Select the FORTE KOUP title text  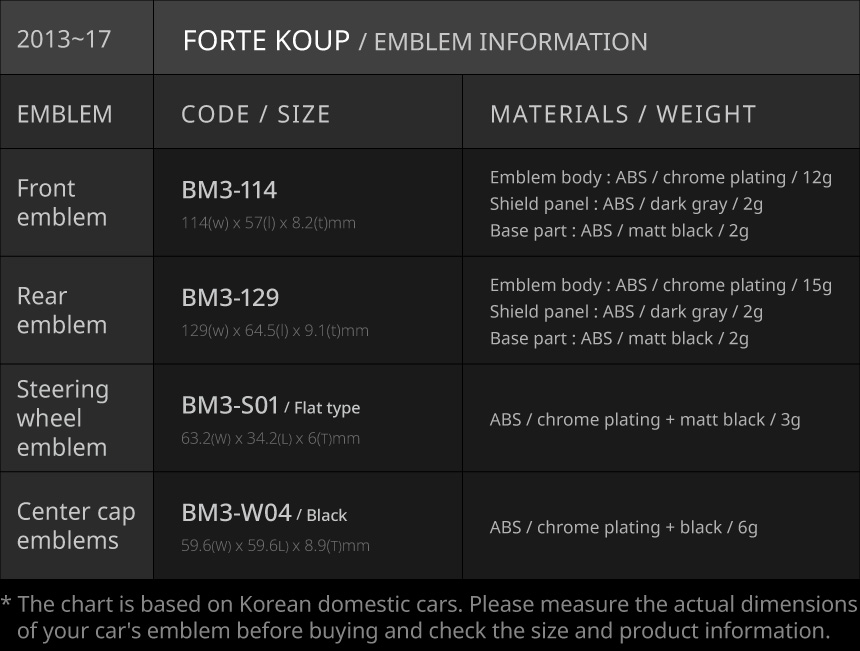tap(266, 41)
